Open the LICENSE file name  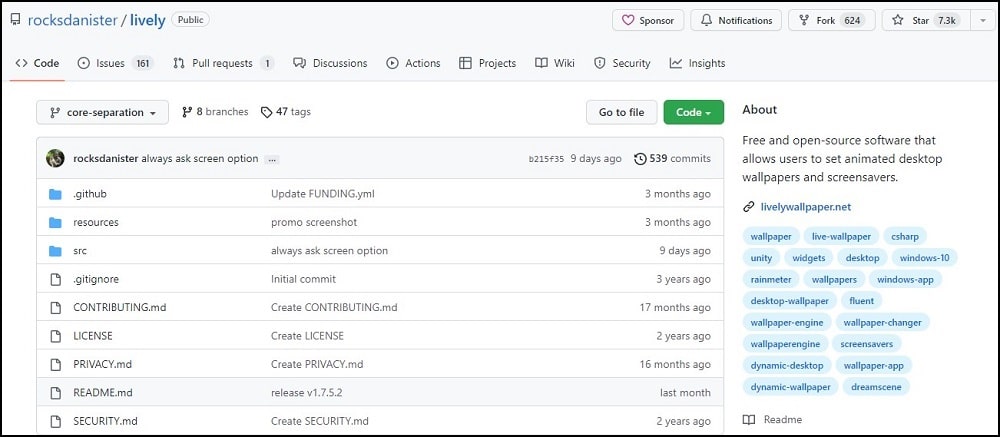tap(92, 336)
